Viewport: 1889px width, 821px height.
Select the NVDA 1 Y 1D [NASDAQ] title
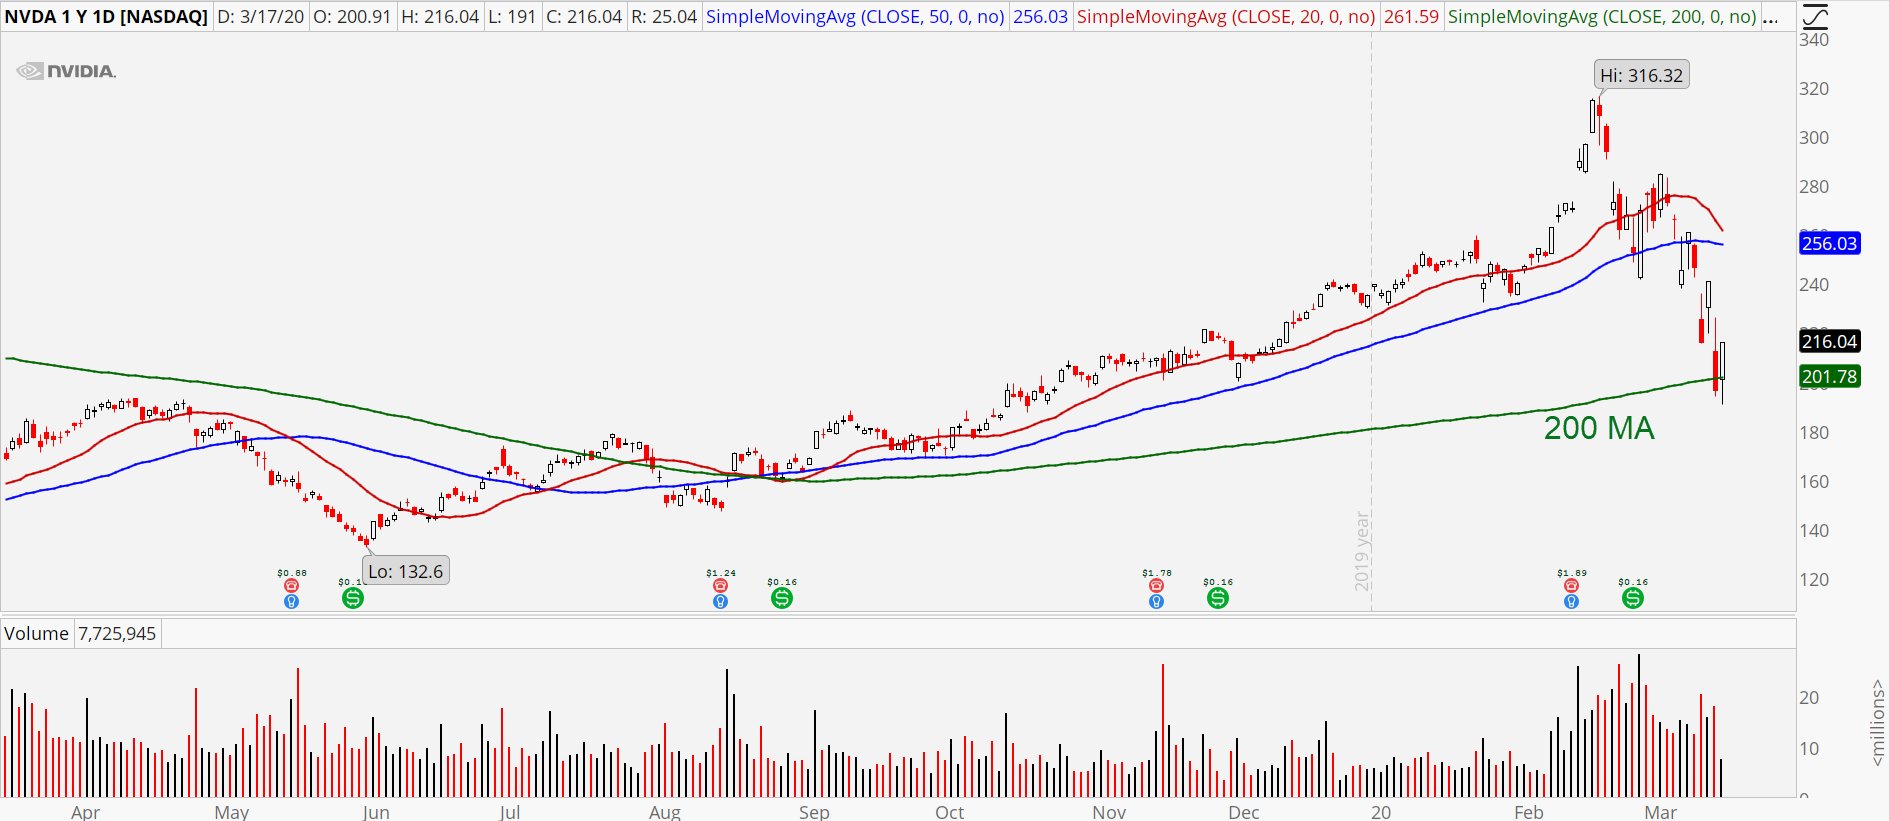[106, 17]
